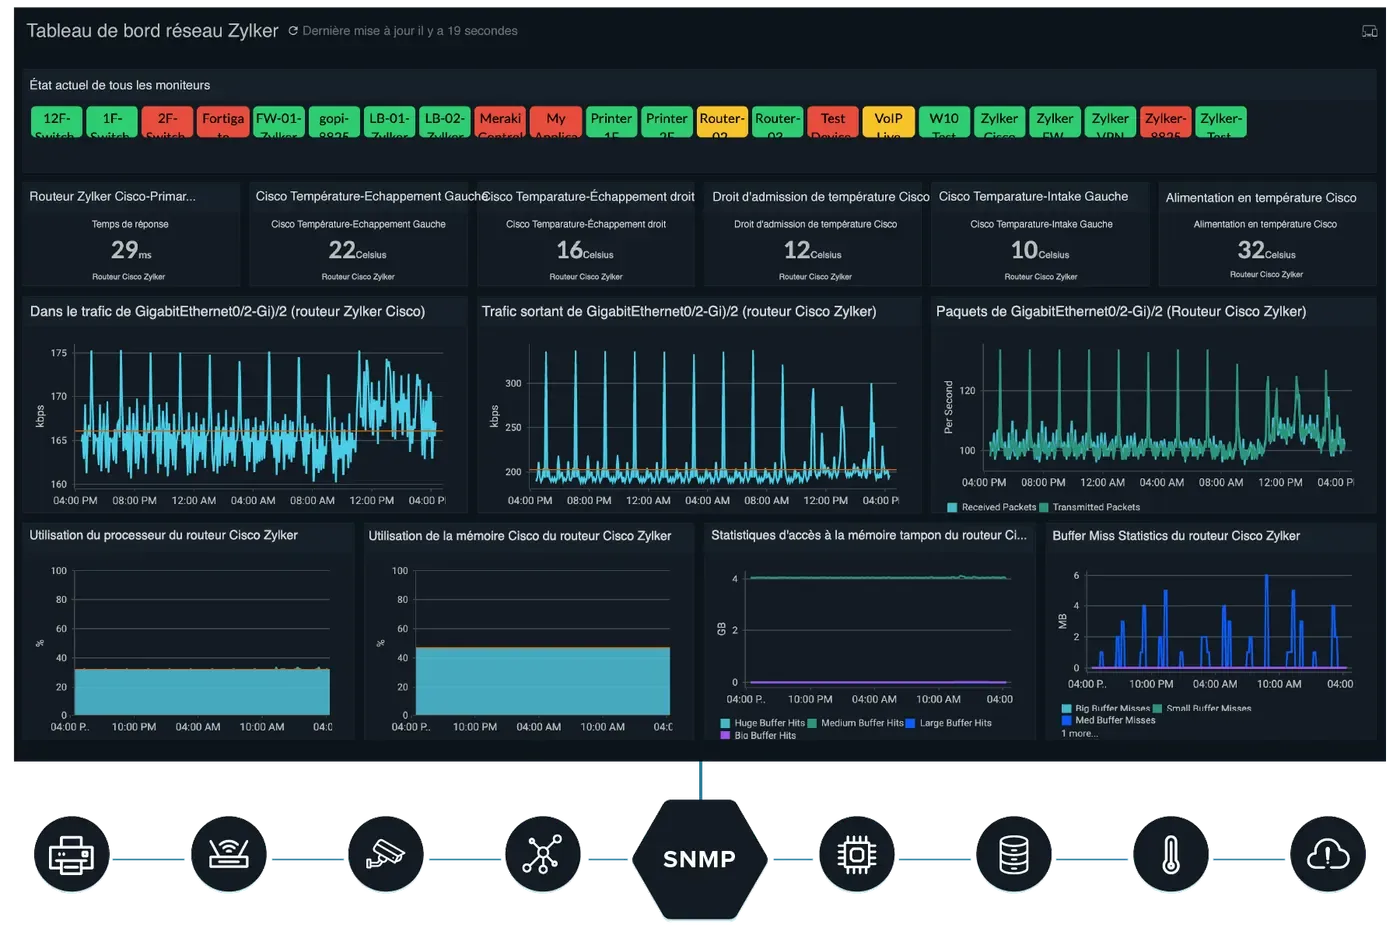Toggle the Transmitted Packets legend entry

click(x=1090, y=507)
